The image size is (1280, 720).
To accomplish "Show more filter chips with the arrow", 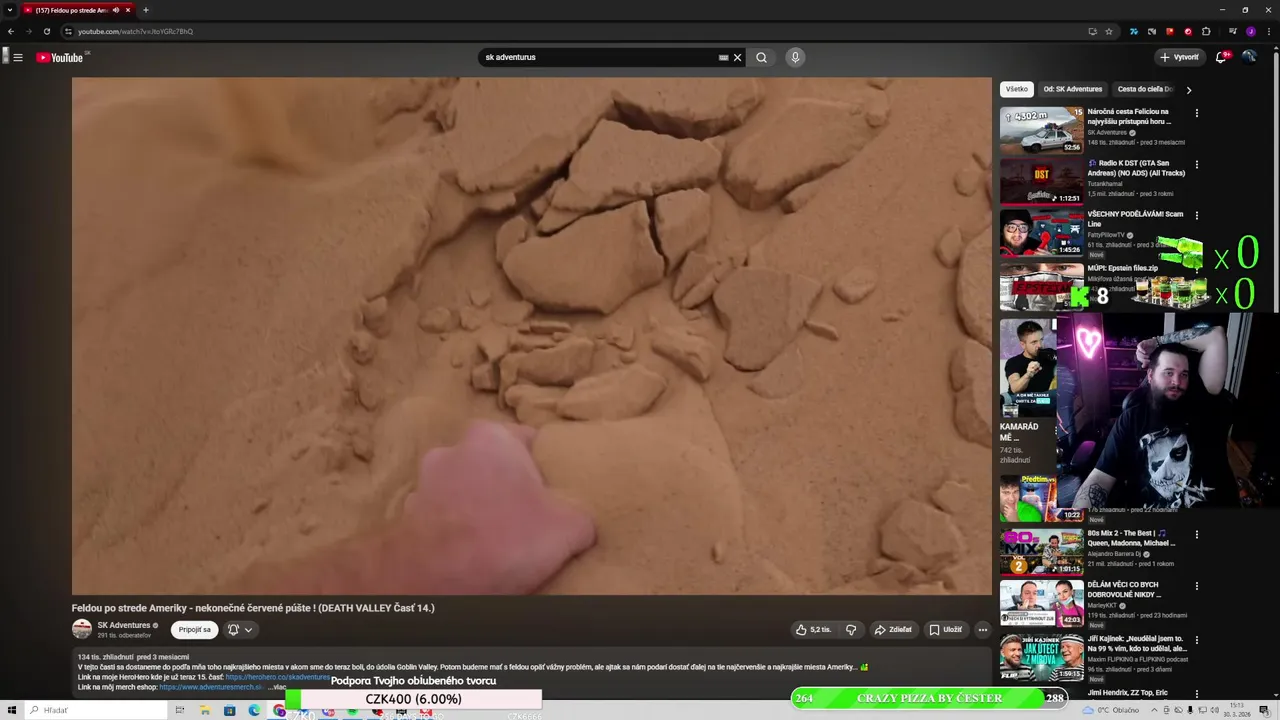I will point(1188,90).
